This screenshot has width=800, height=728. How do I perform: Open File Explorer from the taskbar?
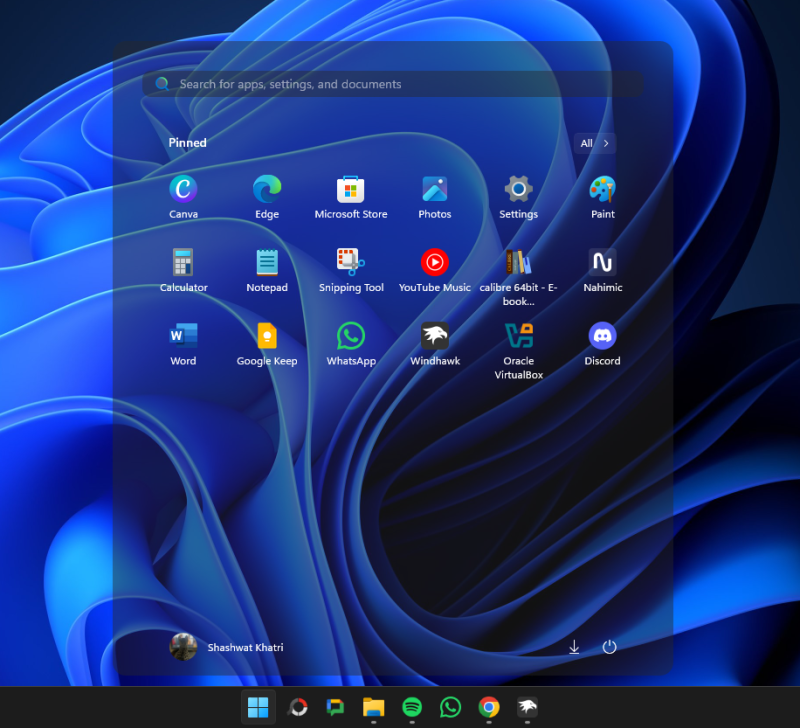[x=373, y=707]
